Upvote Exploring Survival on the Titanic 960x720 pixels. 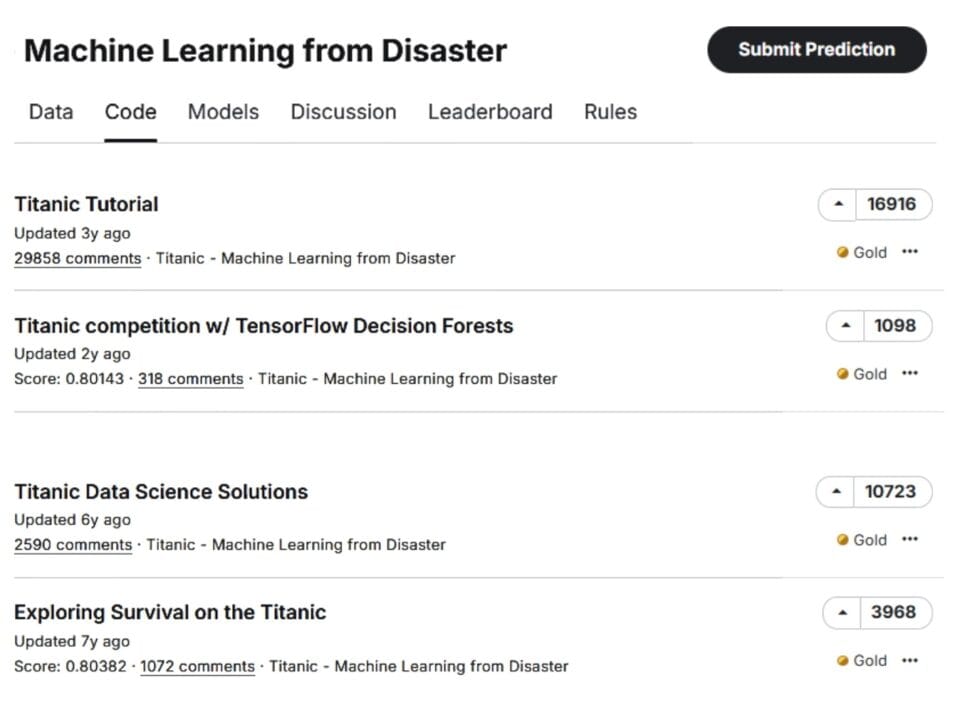(842, 612)
